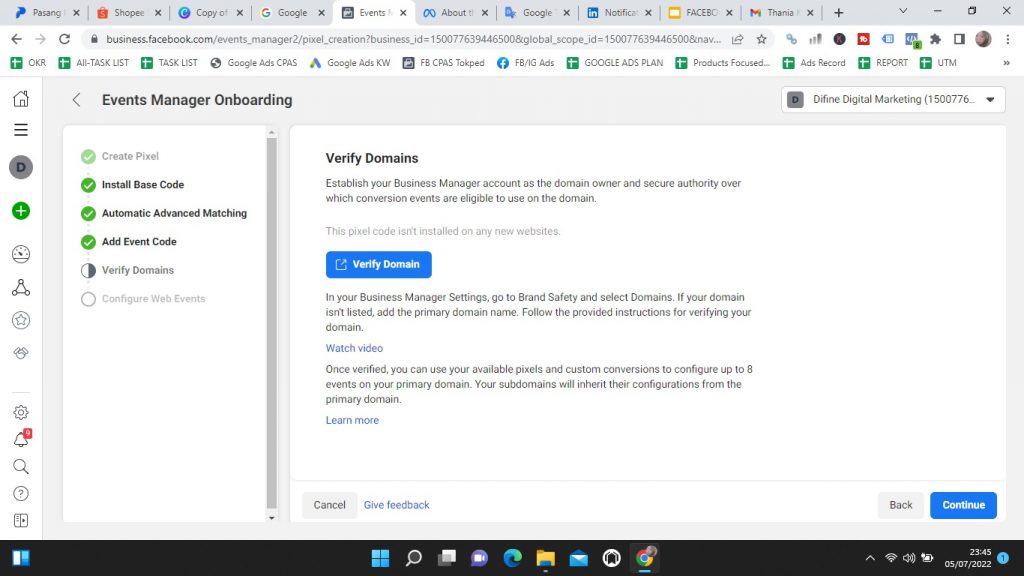This screenshot has width=1024, height=576.
Task: Click the blue Verify Domain button
Action: [x=378, y=265]
